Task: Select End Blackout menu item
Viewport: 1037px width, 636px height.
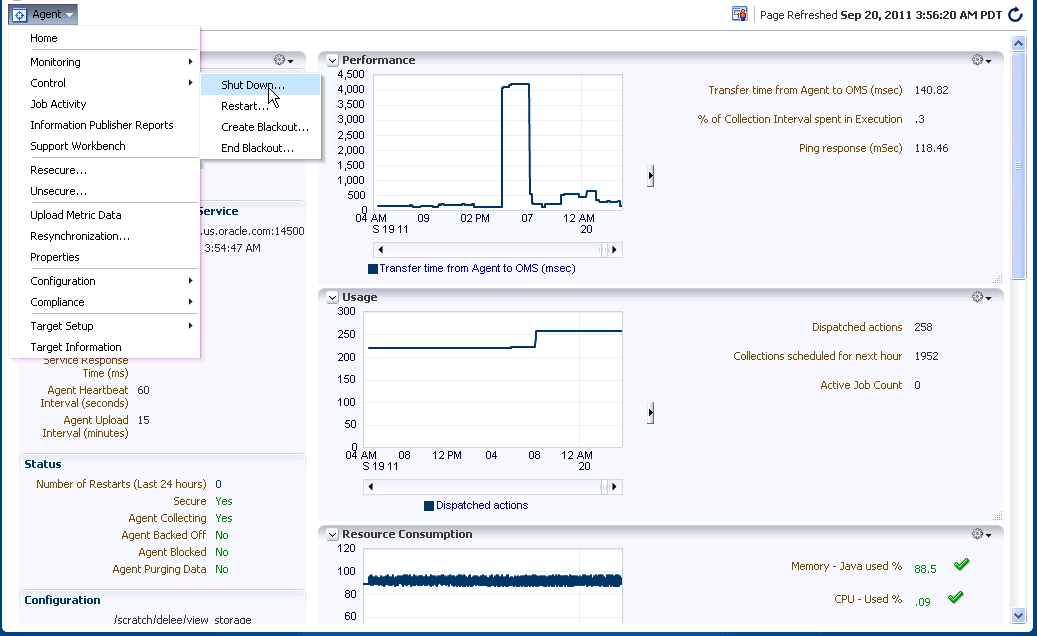Action: tap(261, 148)
